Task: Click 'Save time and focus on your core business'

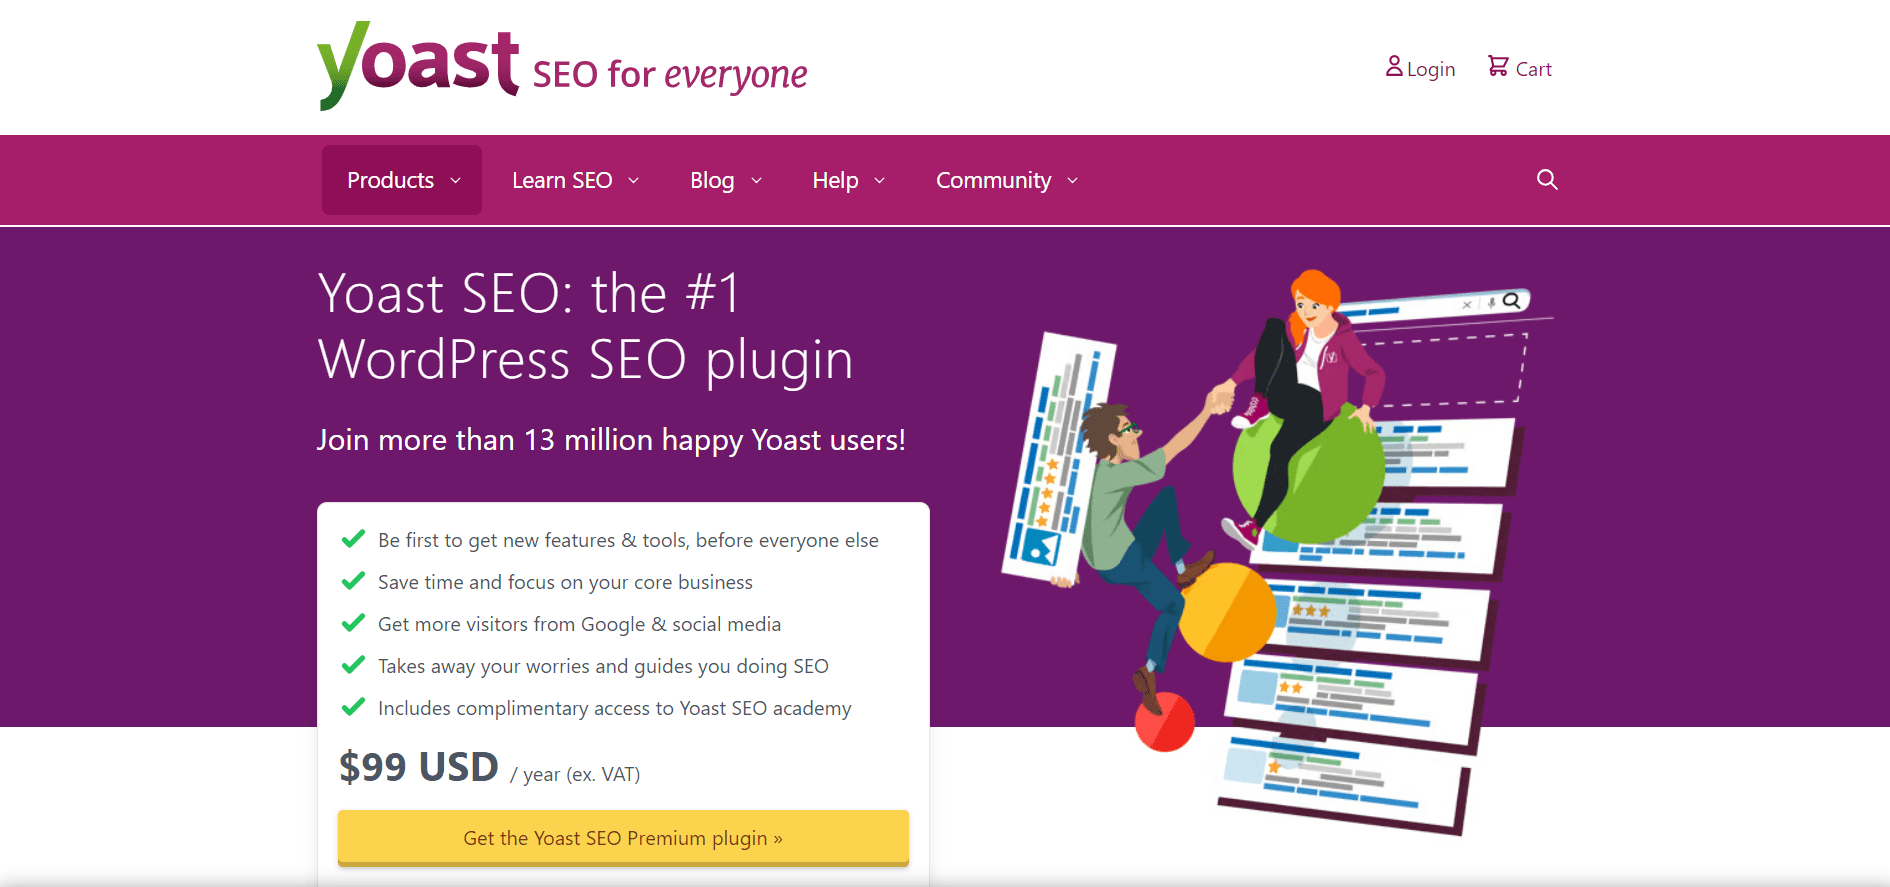Action: point(565,582)
